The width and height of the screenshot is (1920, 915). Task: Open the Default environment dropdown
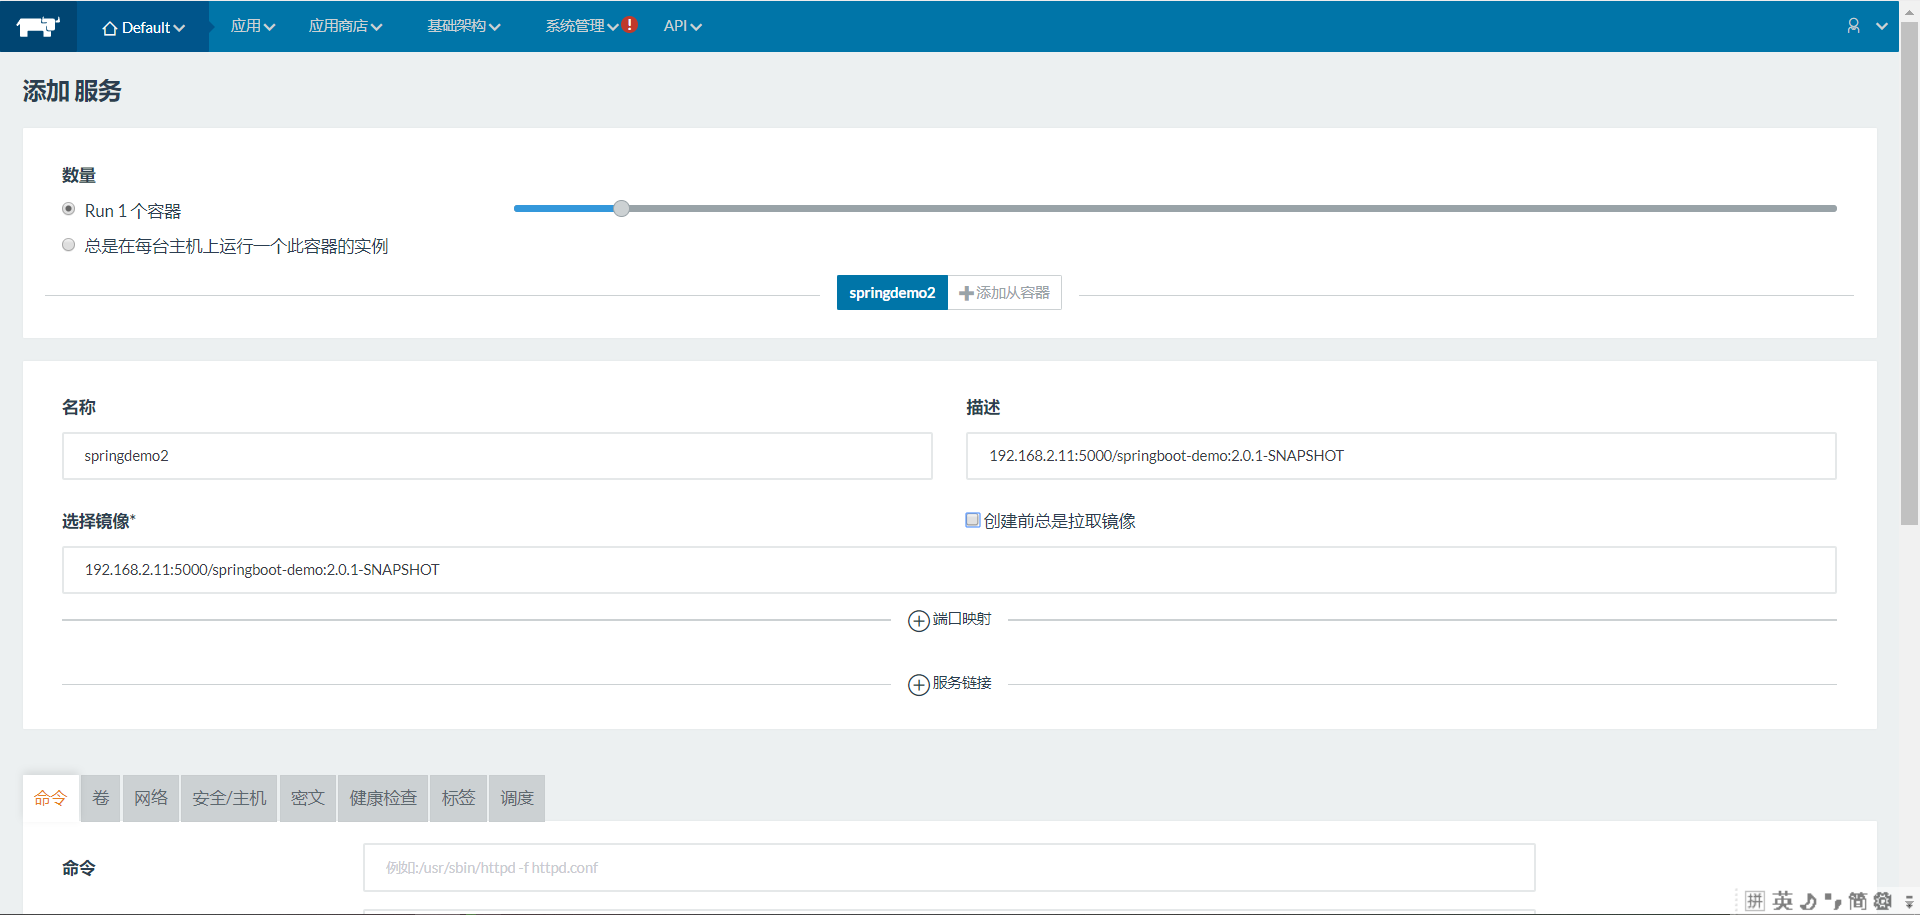[143, 27]
